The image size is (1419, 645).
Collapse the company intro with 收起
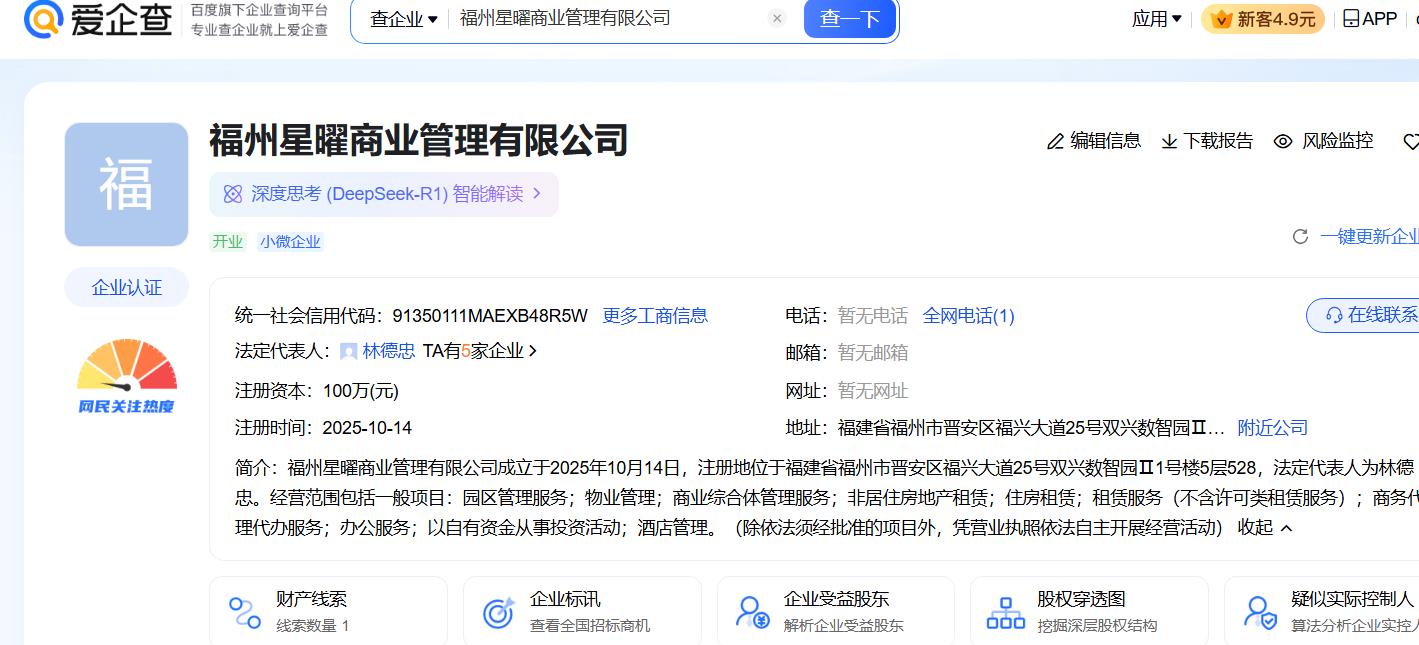coord(1265,527)
